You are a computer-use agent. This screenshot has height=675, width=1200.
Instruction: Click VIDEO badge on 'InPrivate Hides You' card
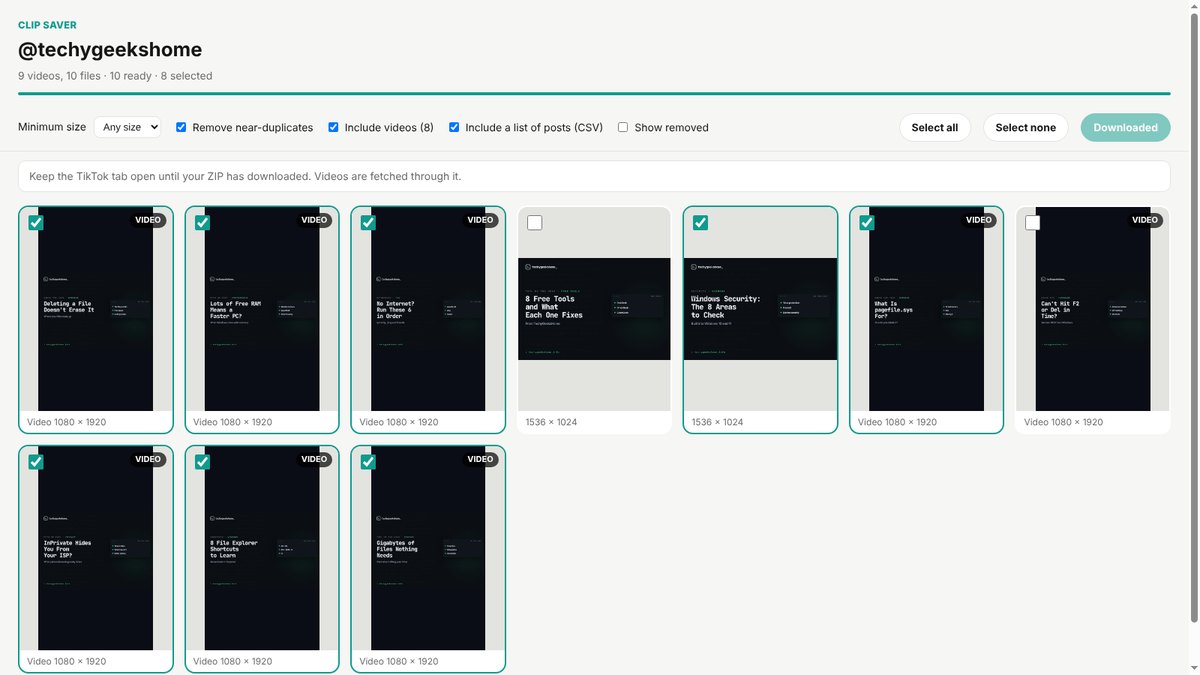point(148,459)
